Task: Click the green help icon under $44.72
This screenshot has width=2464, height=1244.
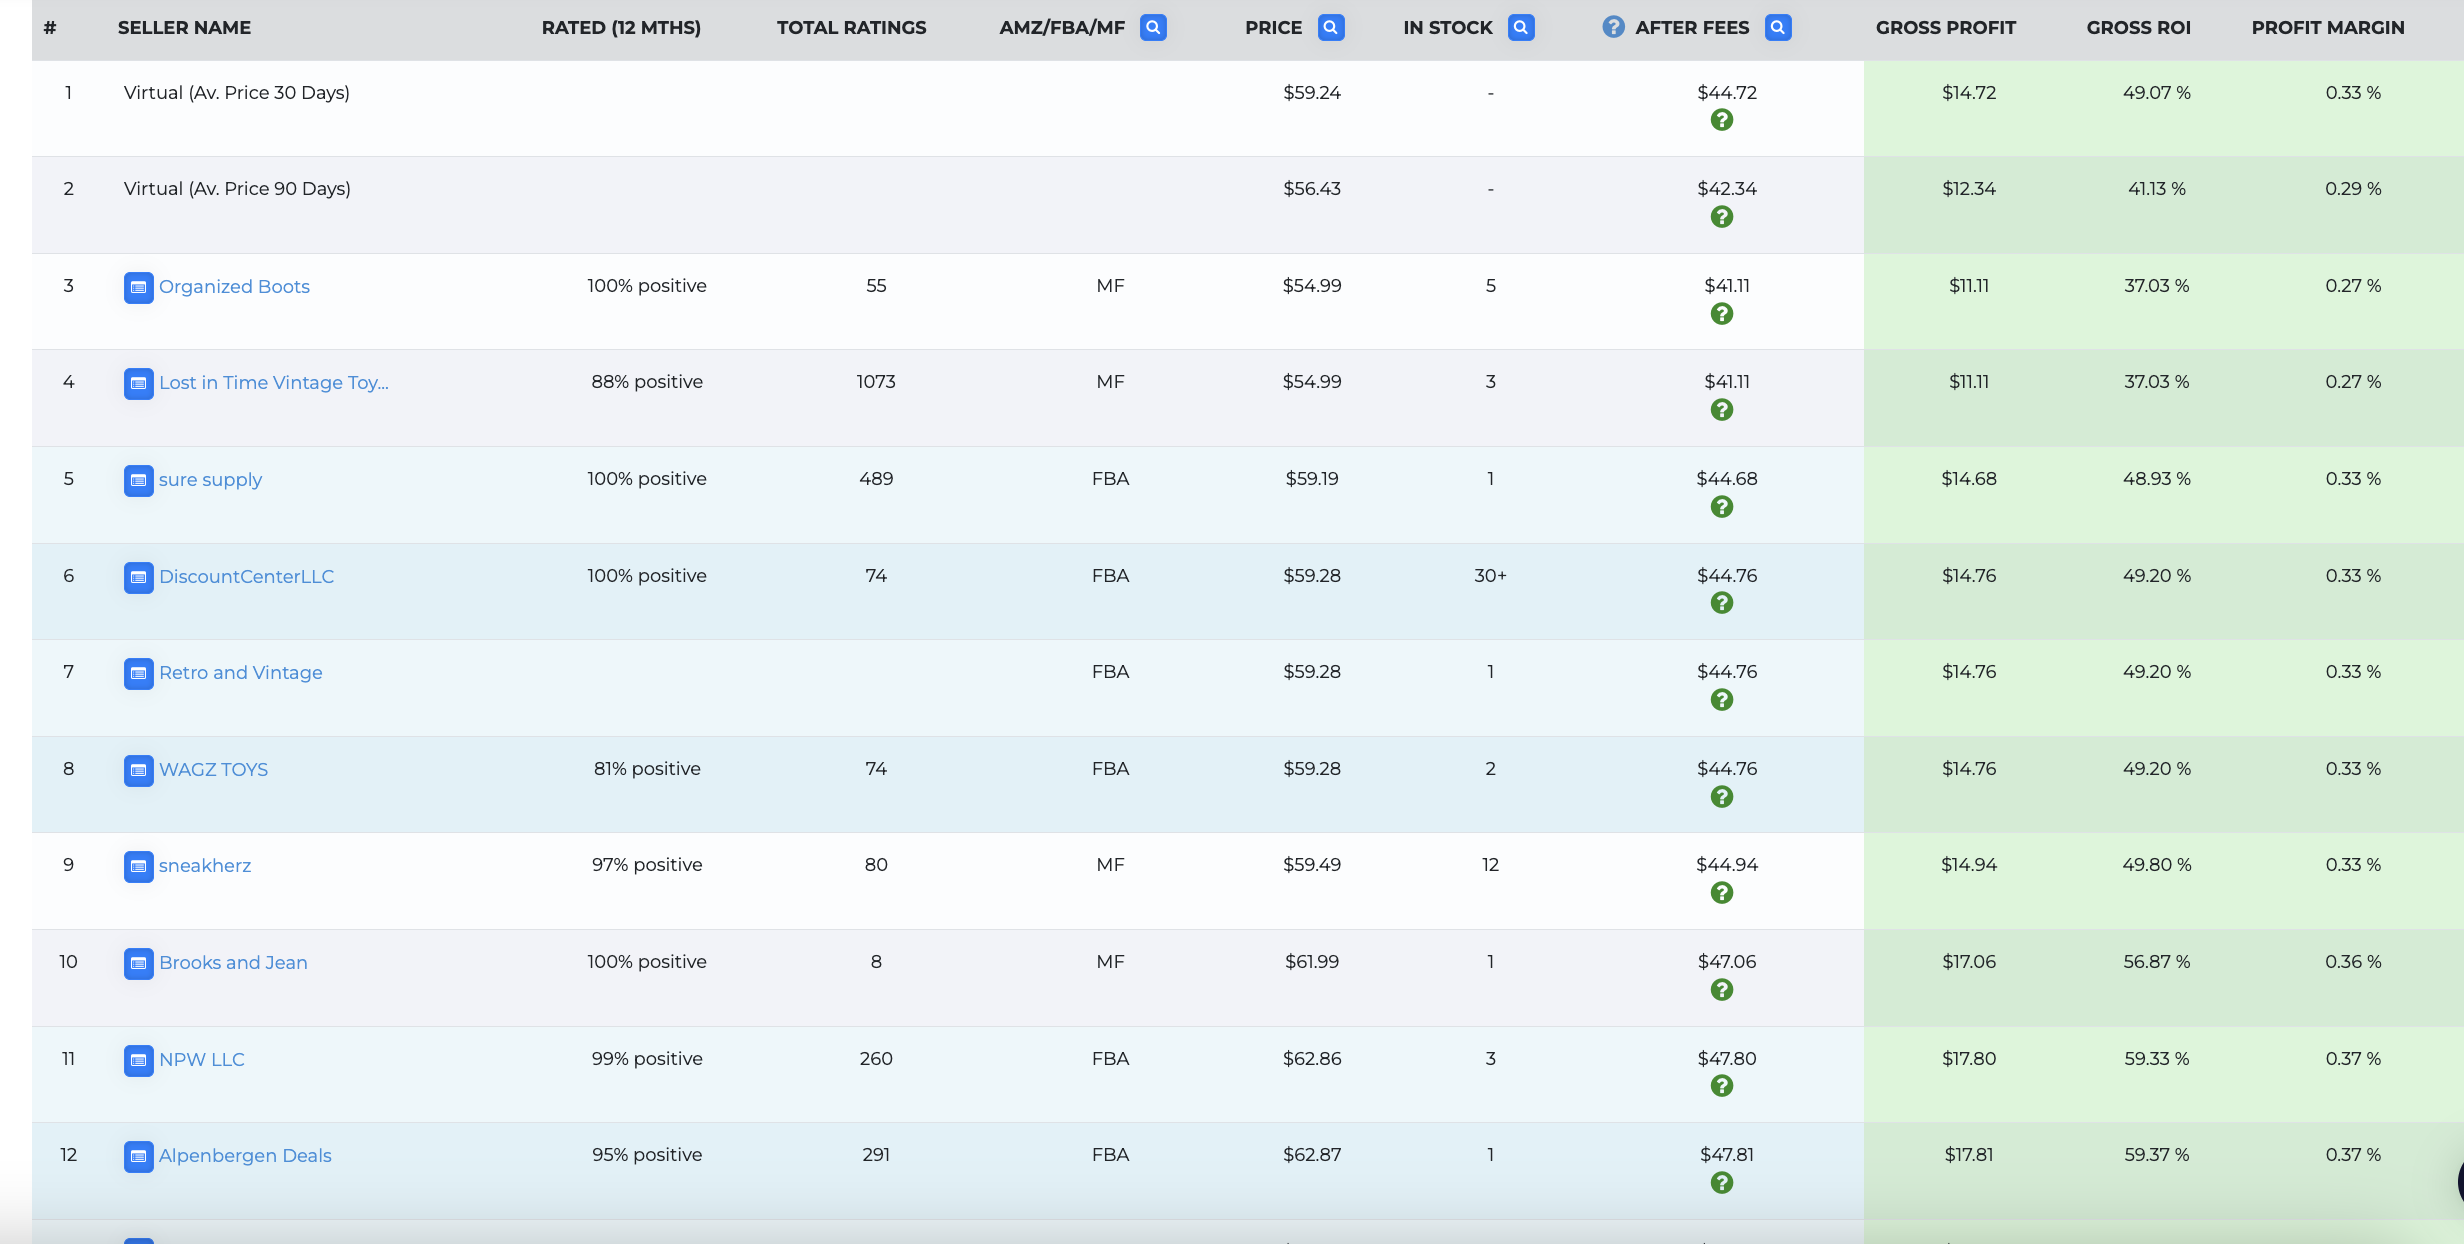Action: (x=1722, y=120)
